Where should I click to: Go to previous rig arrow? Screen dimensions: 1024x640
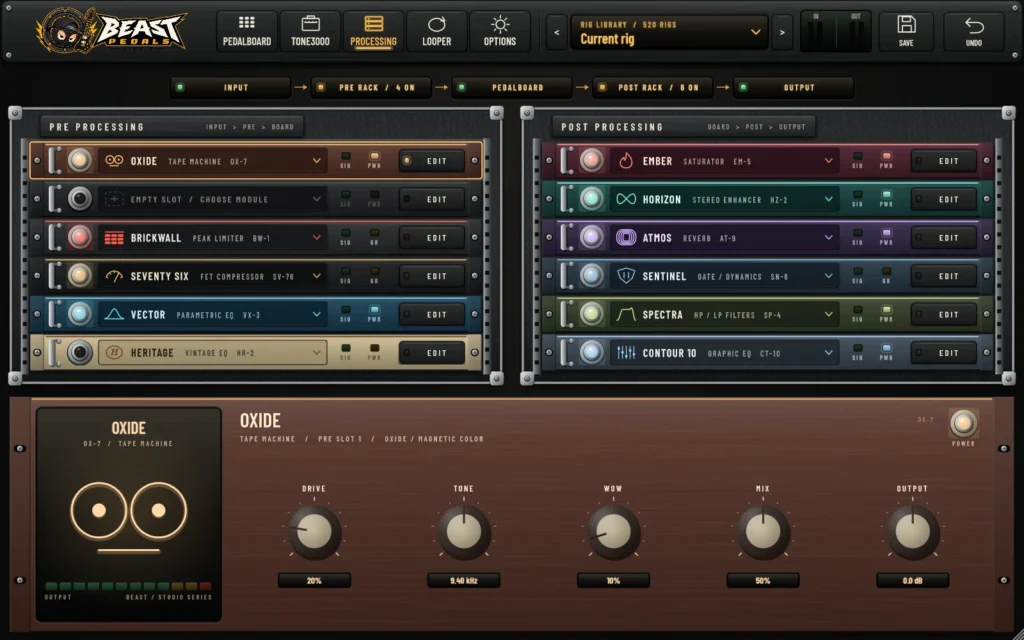tap(556, 32)
